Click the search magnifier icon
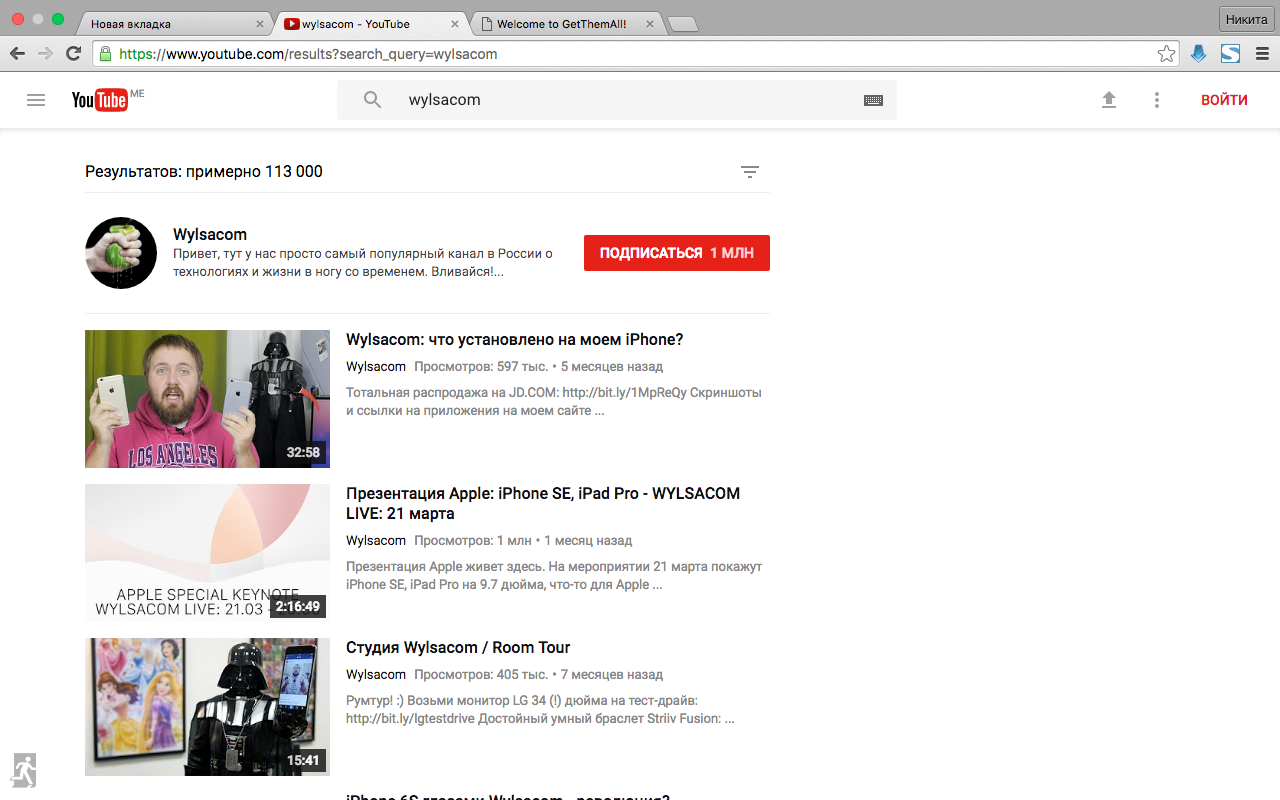 point(372,100)
